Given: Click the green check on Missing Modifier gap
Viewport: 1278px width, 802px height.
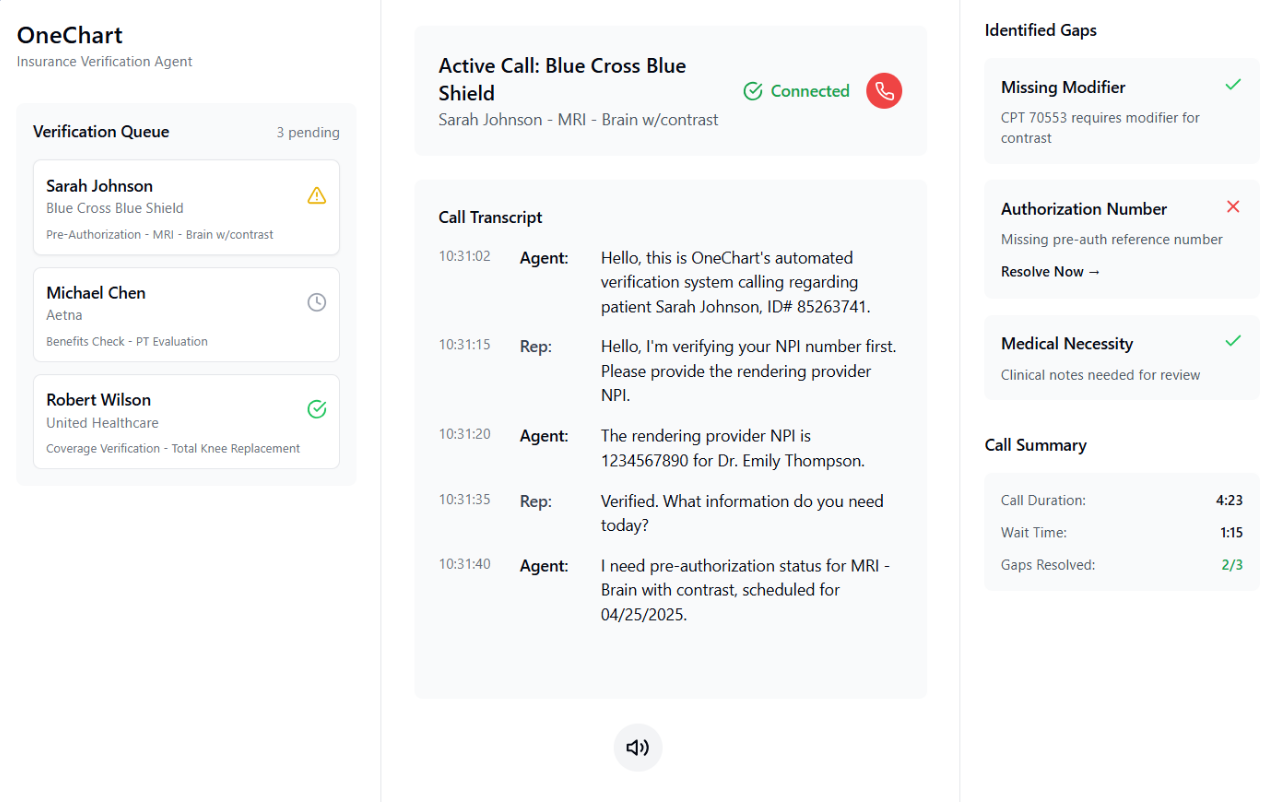Looking at the screenshot, I should pos(1233,85).
